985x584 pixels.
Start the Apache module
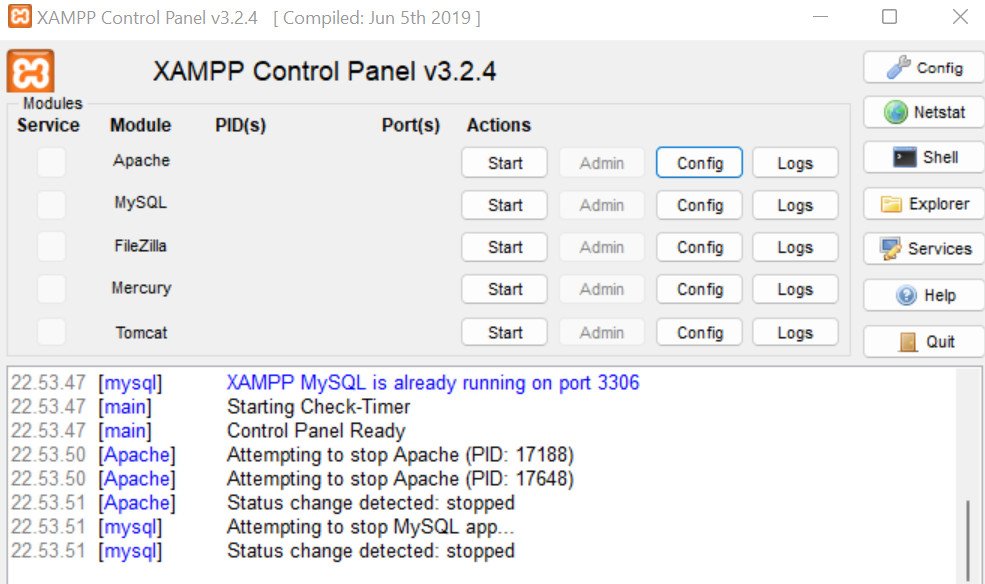[x=504, y=163]
